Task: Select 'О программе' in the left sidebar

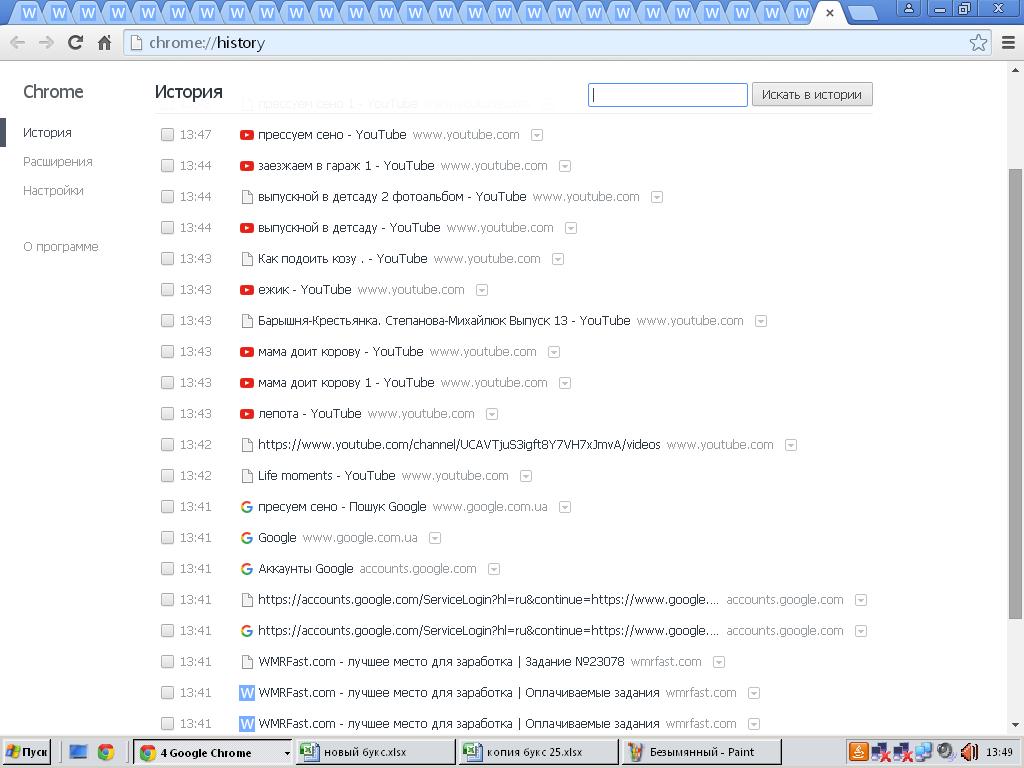Action: [61, 247]
